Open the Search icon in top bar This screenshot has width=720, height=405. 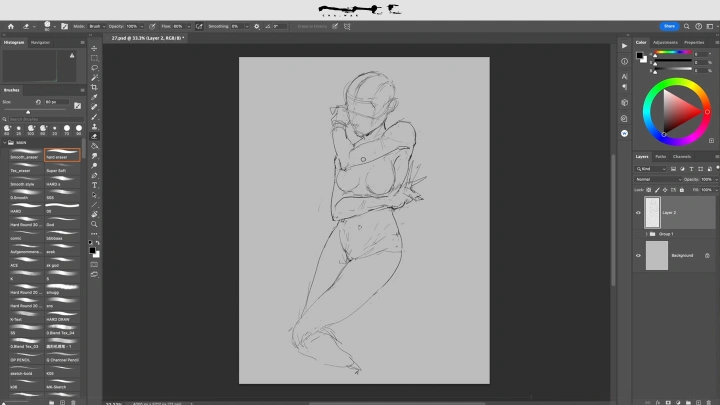pos(686,27)
